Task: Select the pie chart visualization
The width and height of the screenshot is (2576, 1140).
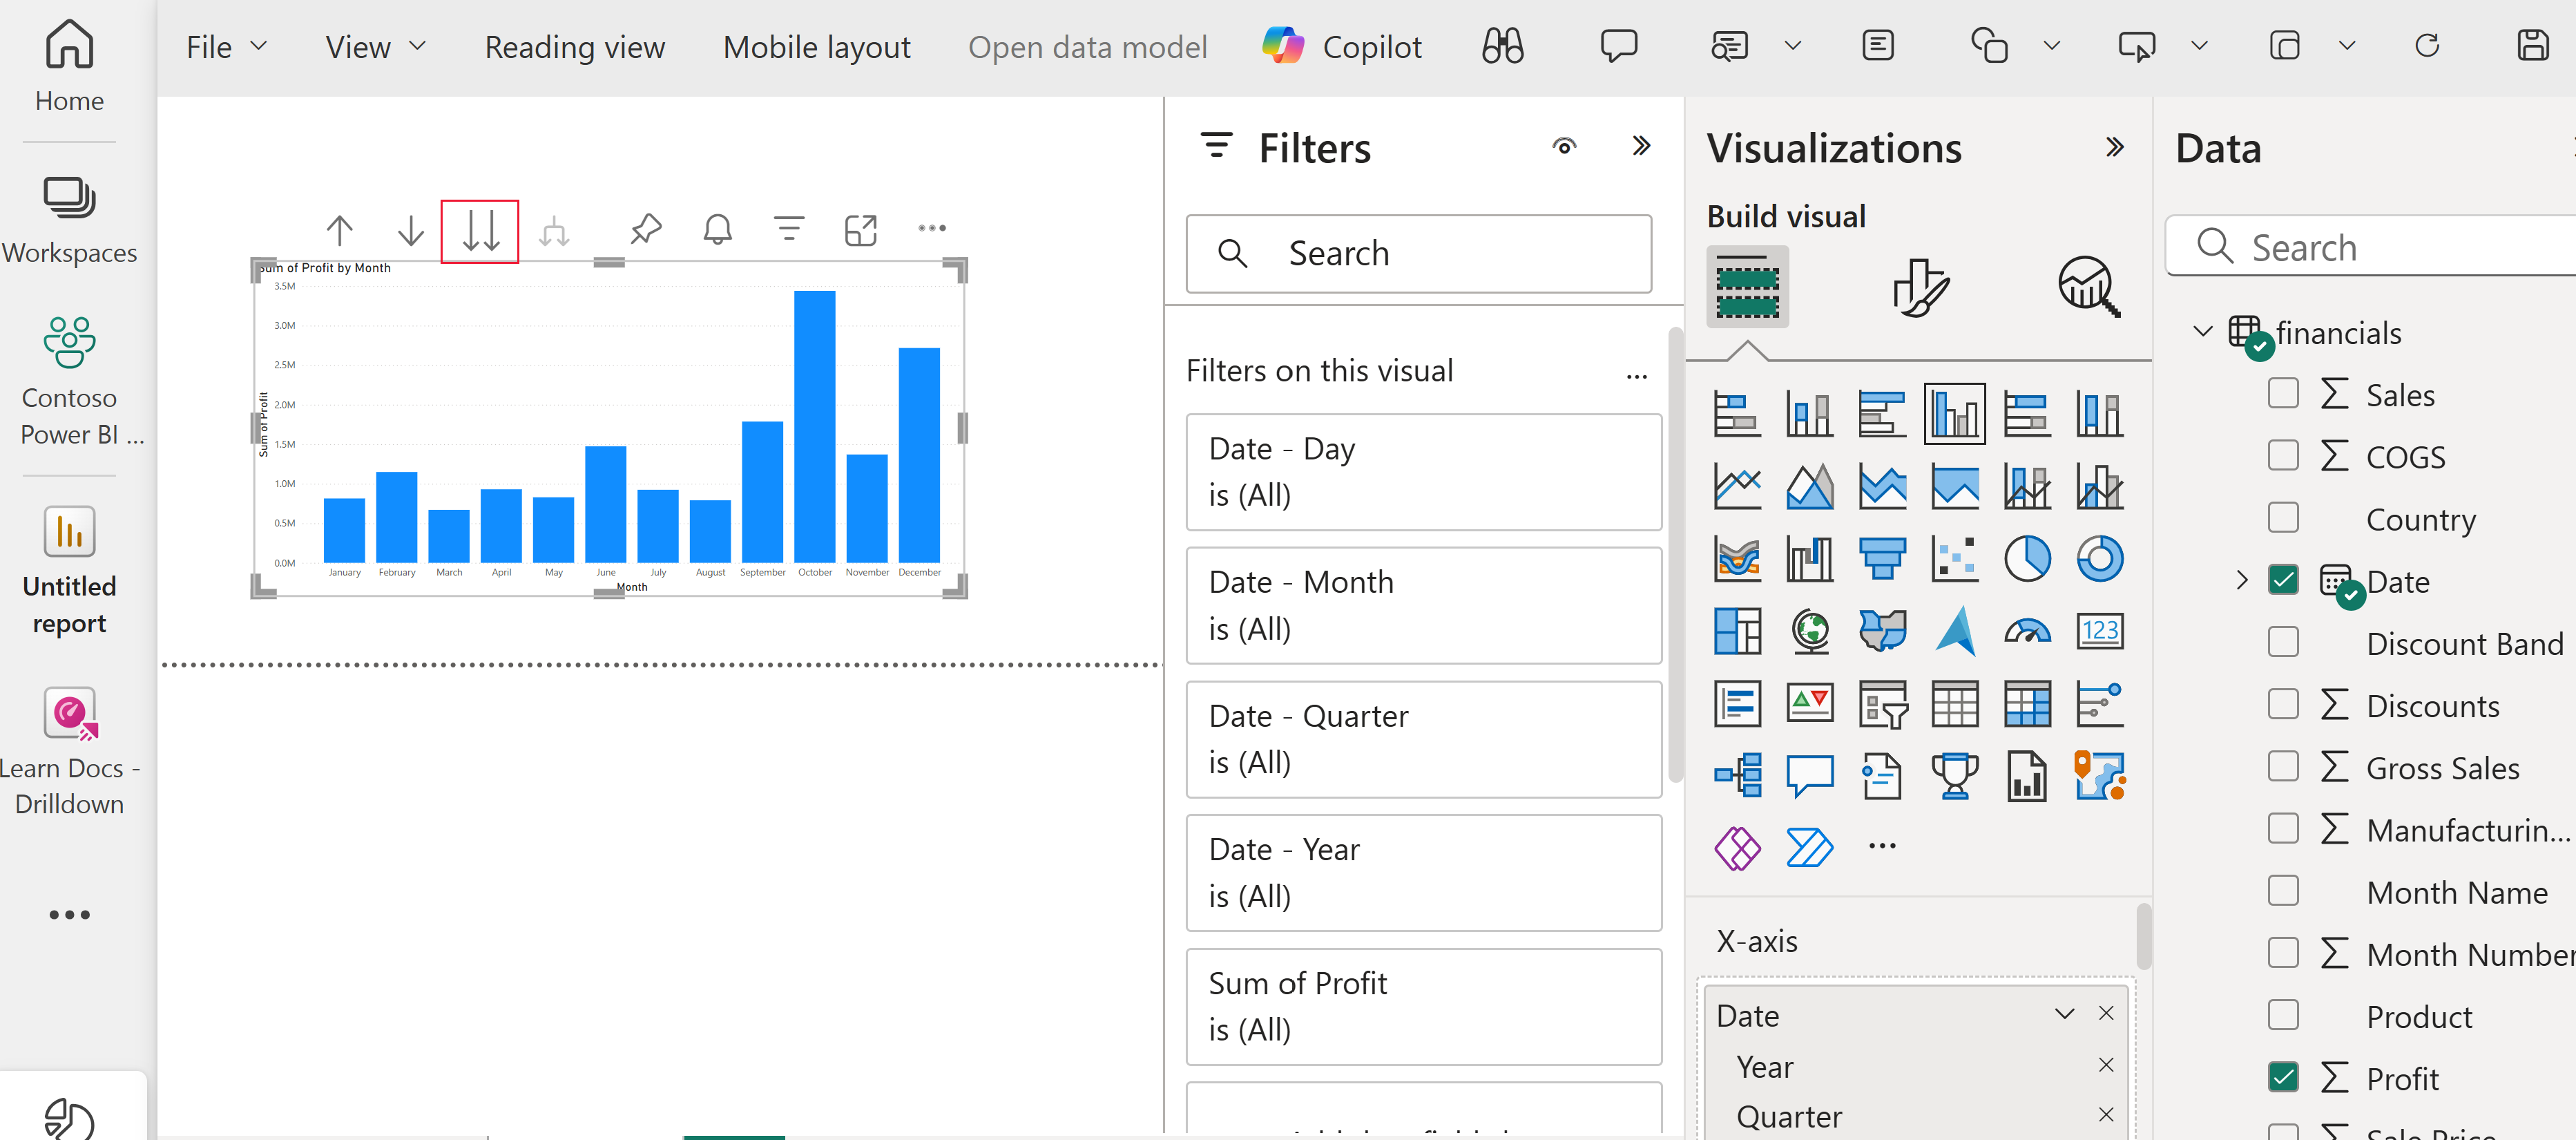Action: click(x=2027, y=558)
